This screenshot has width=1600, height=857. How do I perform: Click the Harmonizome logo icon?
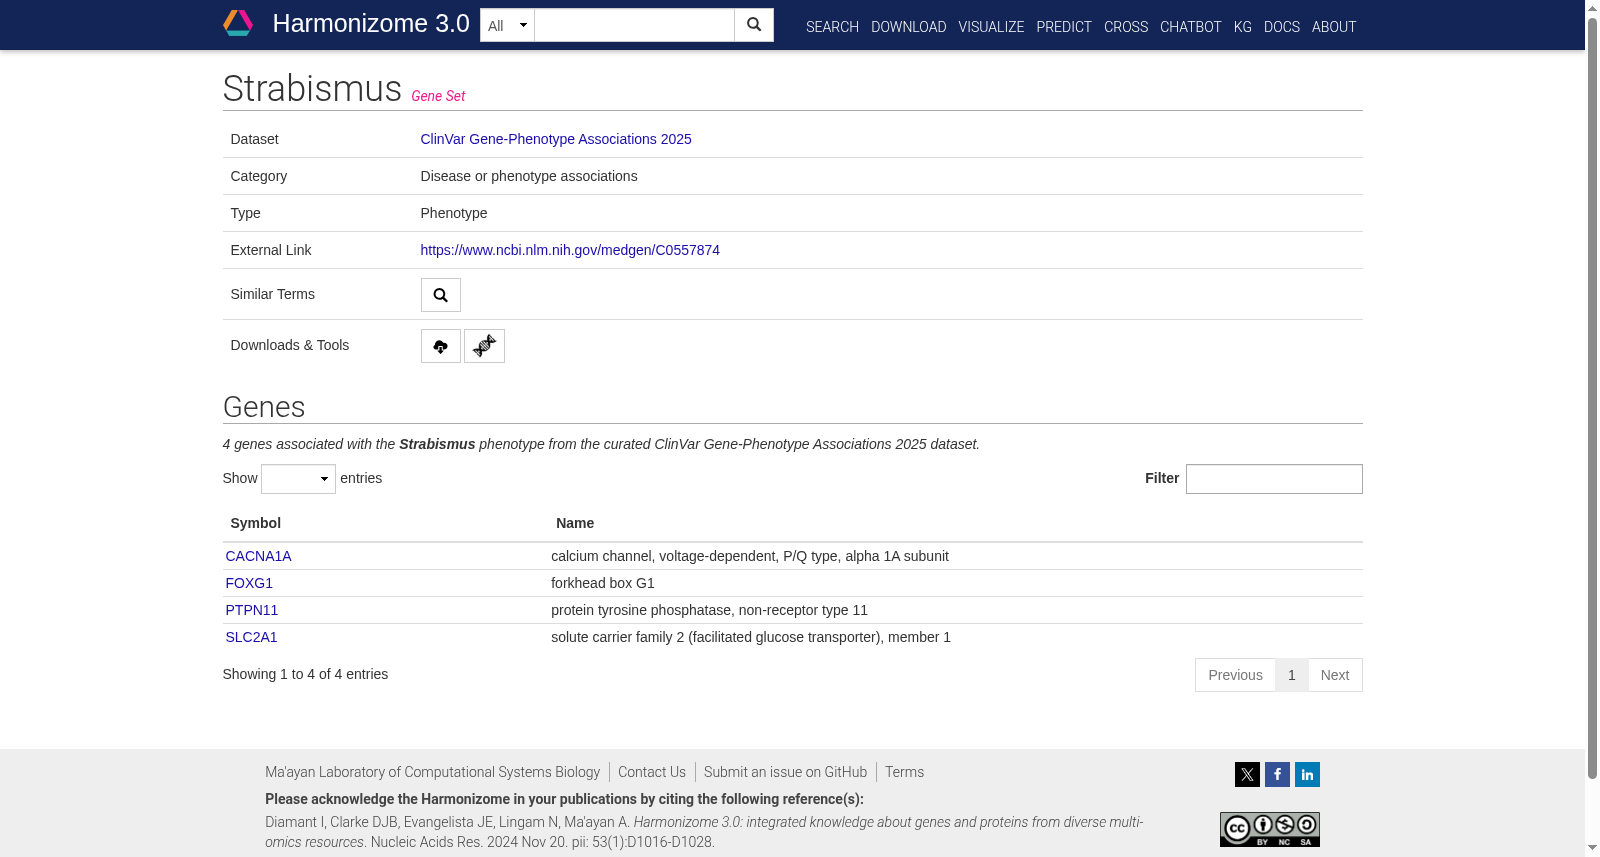(238, 23)
